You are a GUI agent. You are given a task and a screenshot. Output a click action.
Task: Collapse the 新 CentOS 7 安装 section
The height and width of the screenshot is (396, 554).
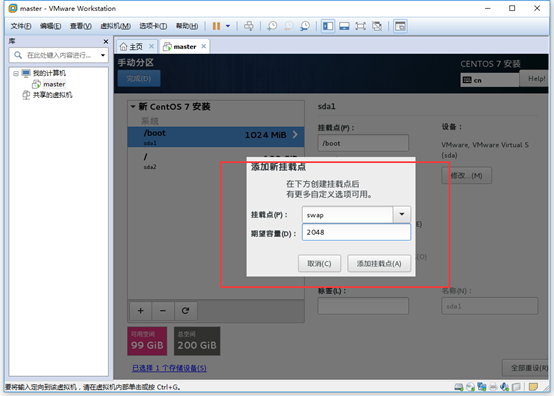click(133, 106)
